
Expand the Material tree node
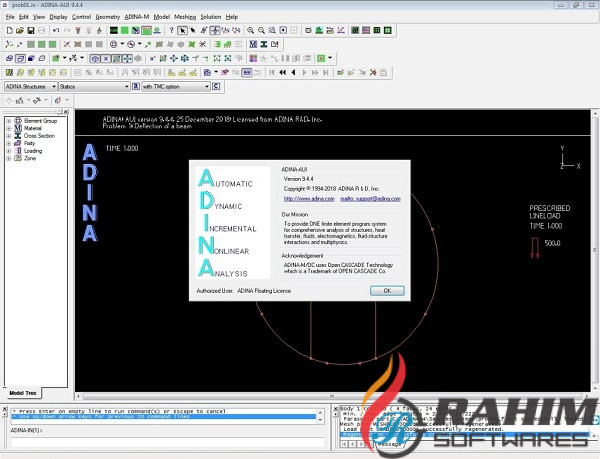8,128
